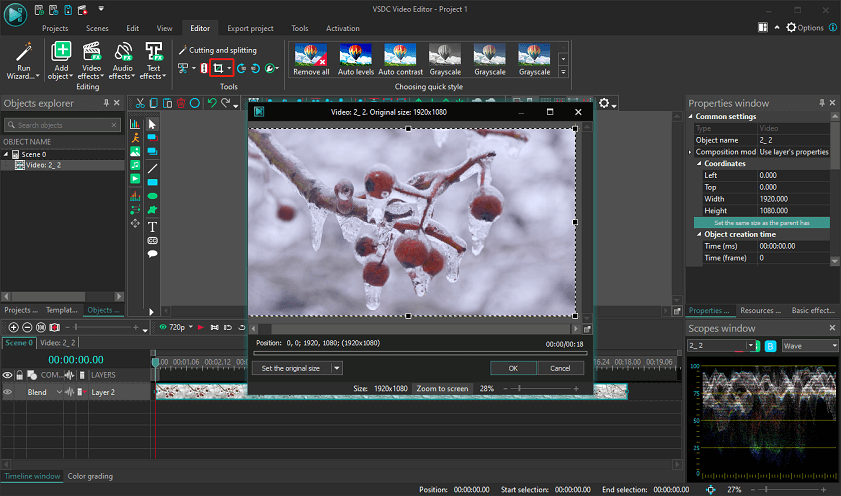Open the Export project tab

coord(250,28)
